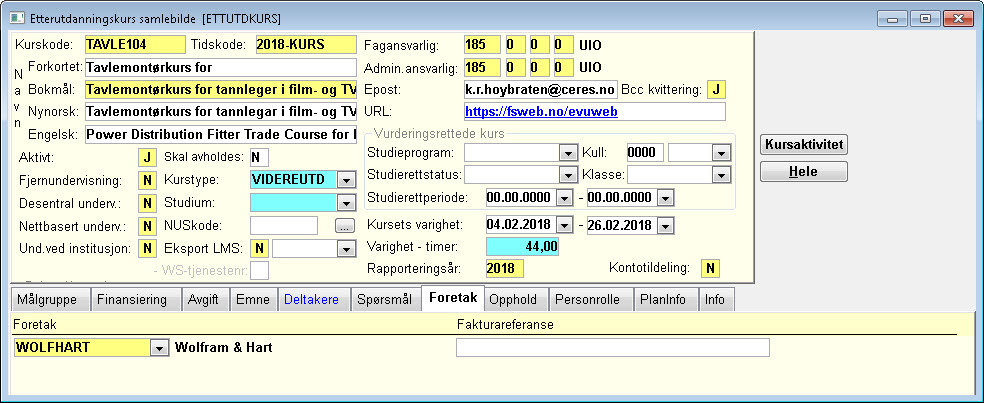The width and height of the screenshot is (984, 403).
Task: Toggle the Desentral underv. N field
Action: tap(147, 203)
